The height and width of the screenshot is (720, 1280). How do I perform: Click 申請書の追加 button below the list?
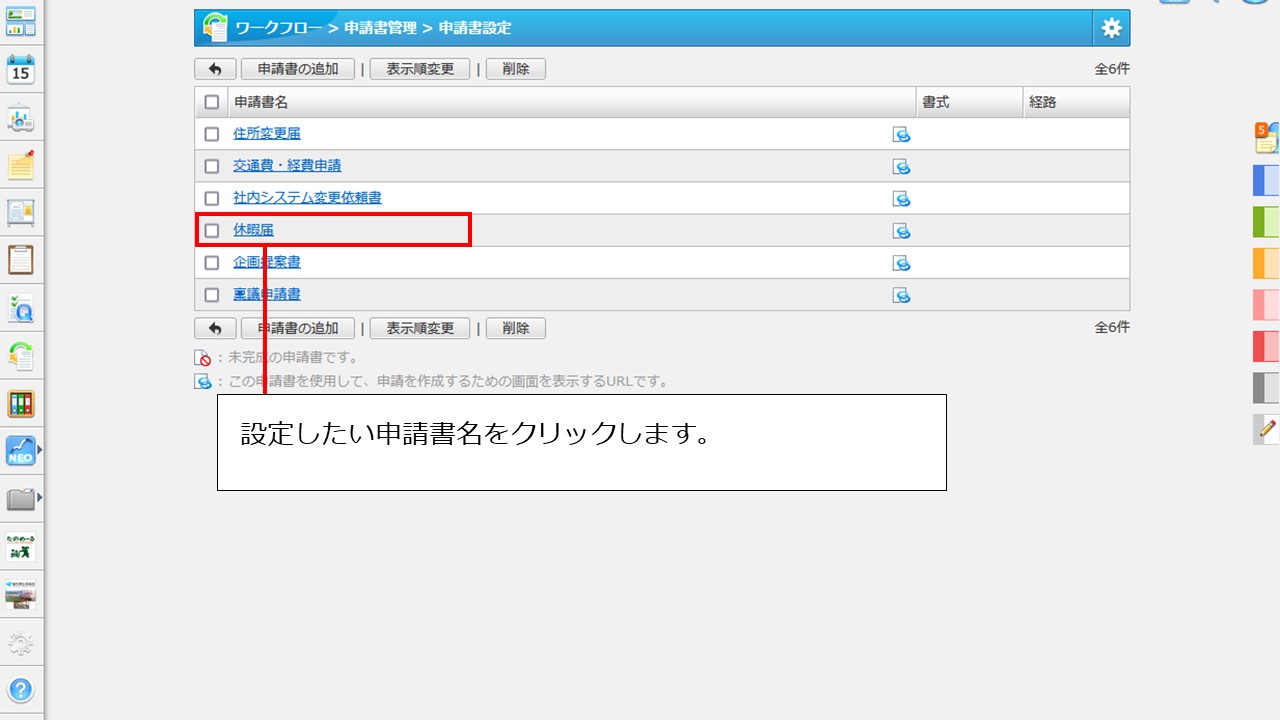pos(298,328)
